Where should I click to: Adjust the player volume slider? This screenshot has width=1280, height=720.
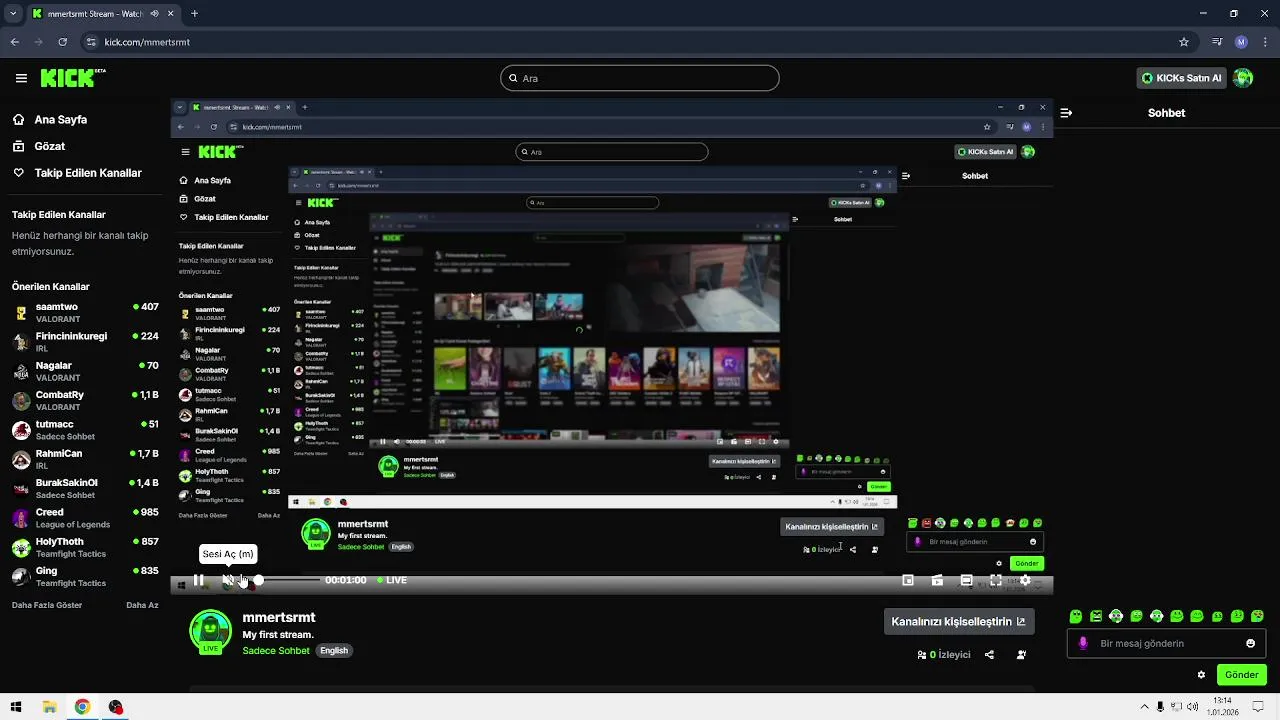288,580
